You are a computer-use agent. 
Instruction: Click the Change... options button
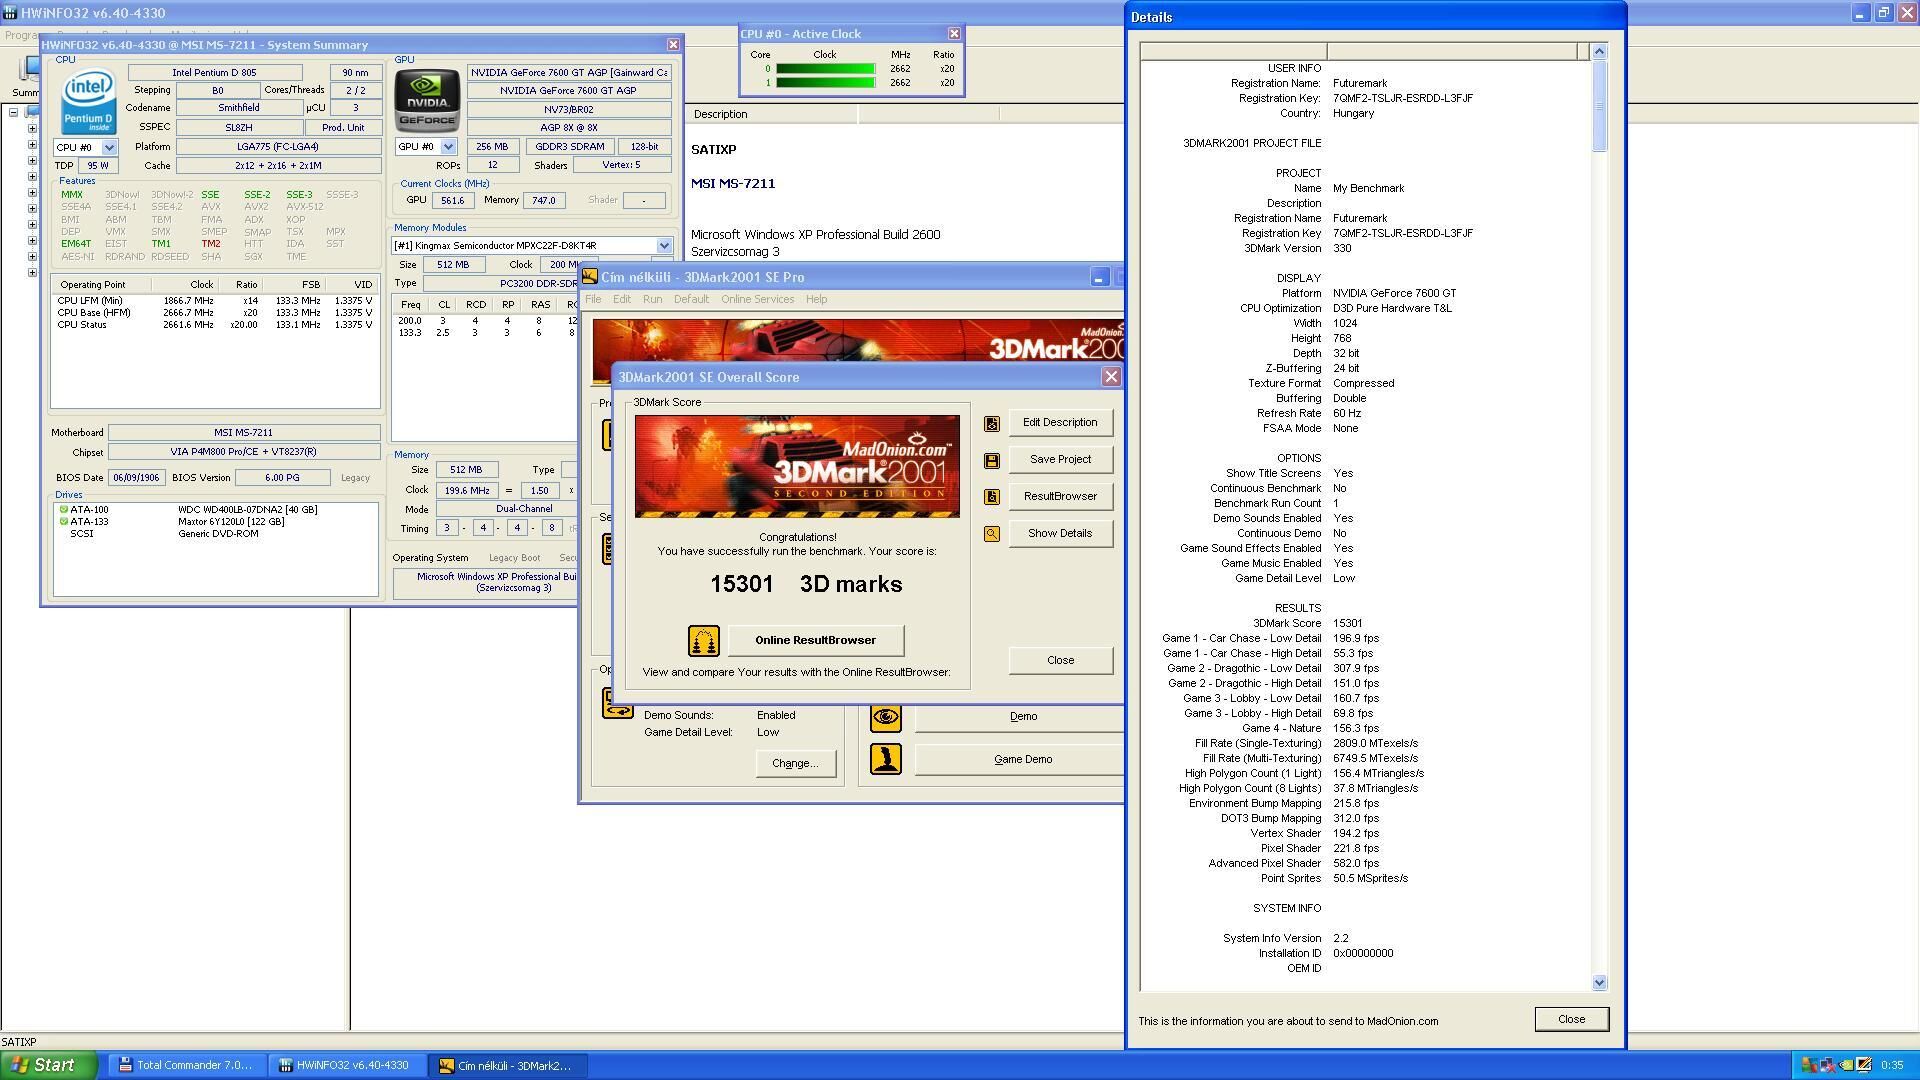click(795, 764)
